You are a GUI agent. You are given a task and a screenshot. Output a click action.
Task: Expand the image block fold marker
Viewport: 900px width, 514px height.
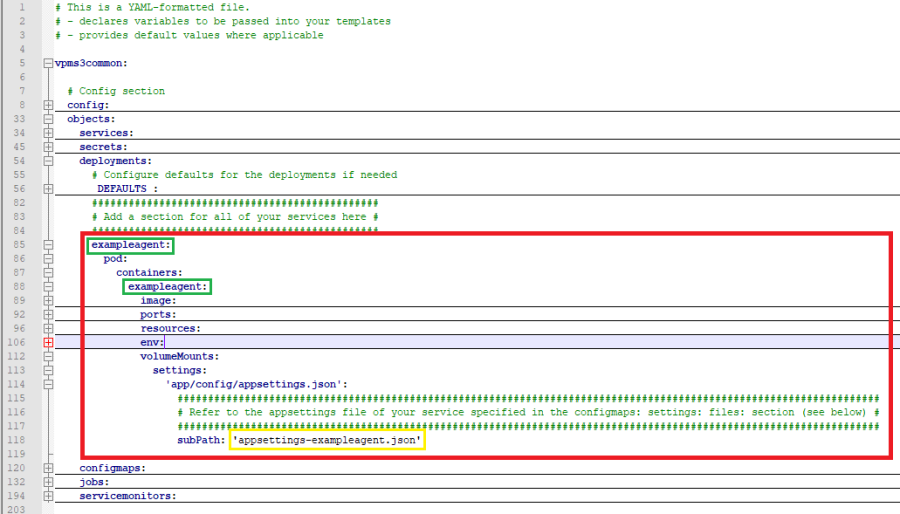pos(47,300)
